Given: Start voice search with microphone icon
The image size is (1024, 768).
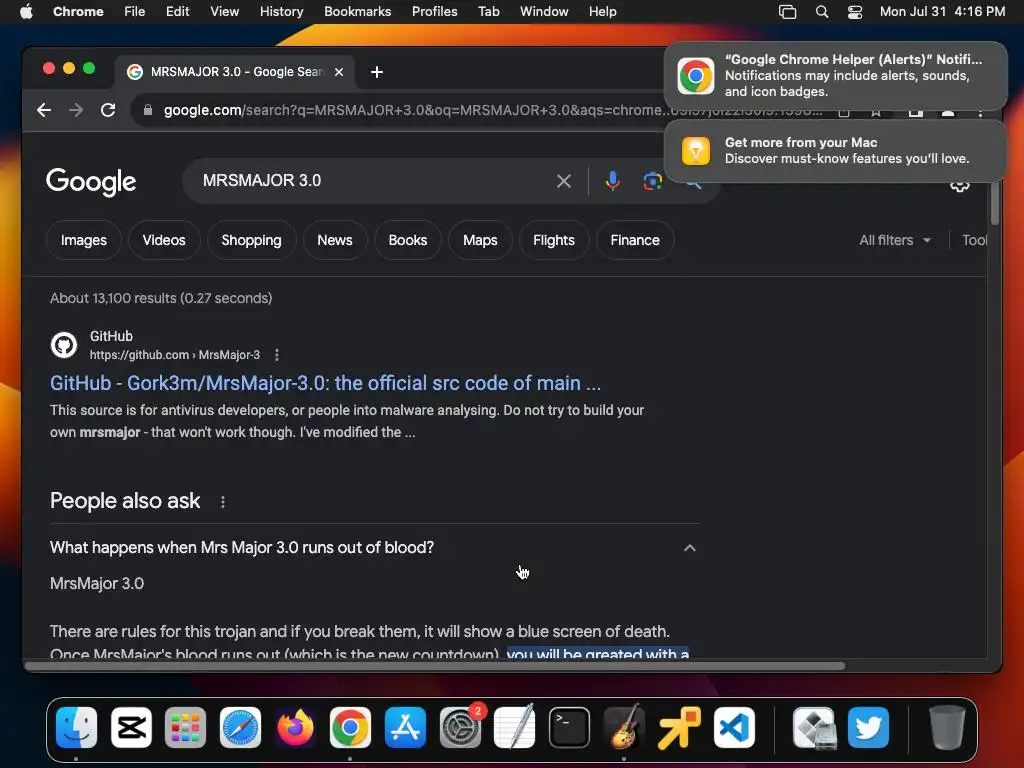Looking at the screenshot, I should pyautogui.click(x=612, y=181).
